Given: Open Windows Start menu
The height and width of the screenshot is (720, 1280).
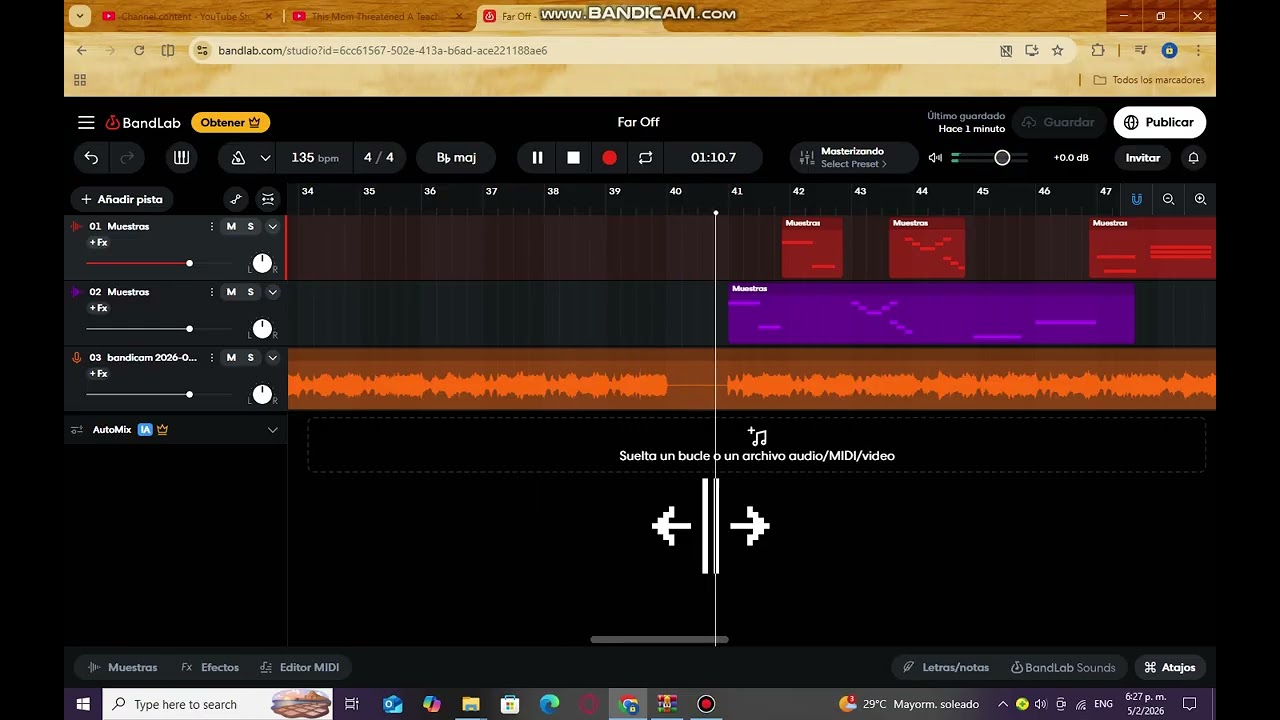Looking at the screenshot, I should pos(83,704).
